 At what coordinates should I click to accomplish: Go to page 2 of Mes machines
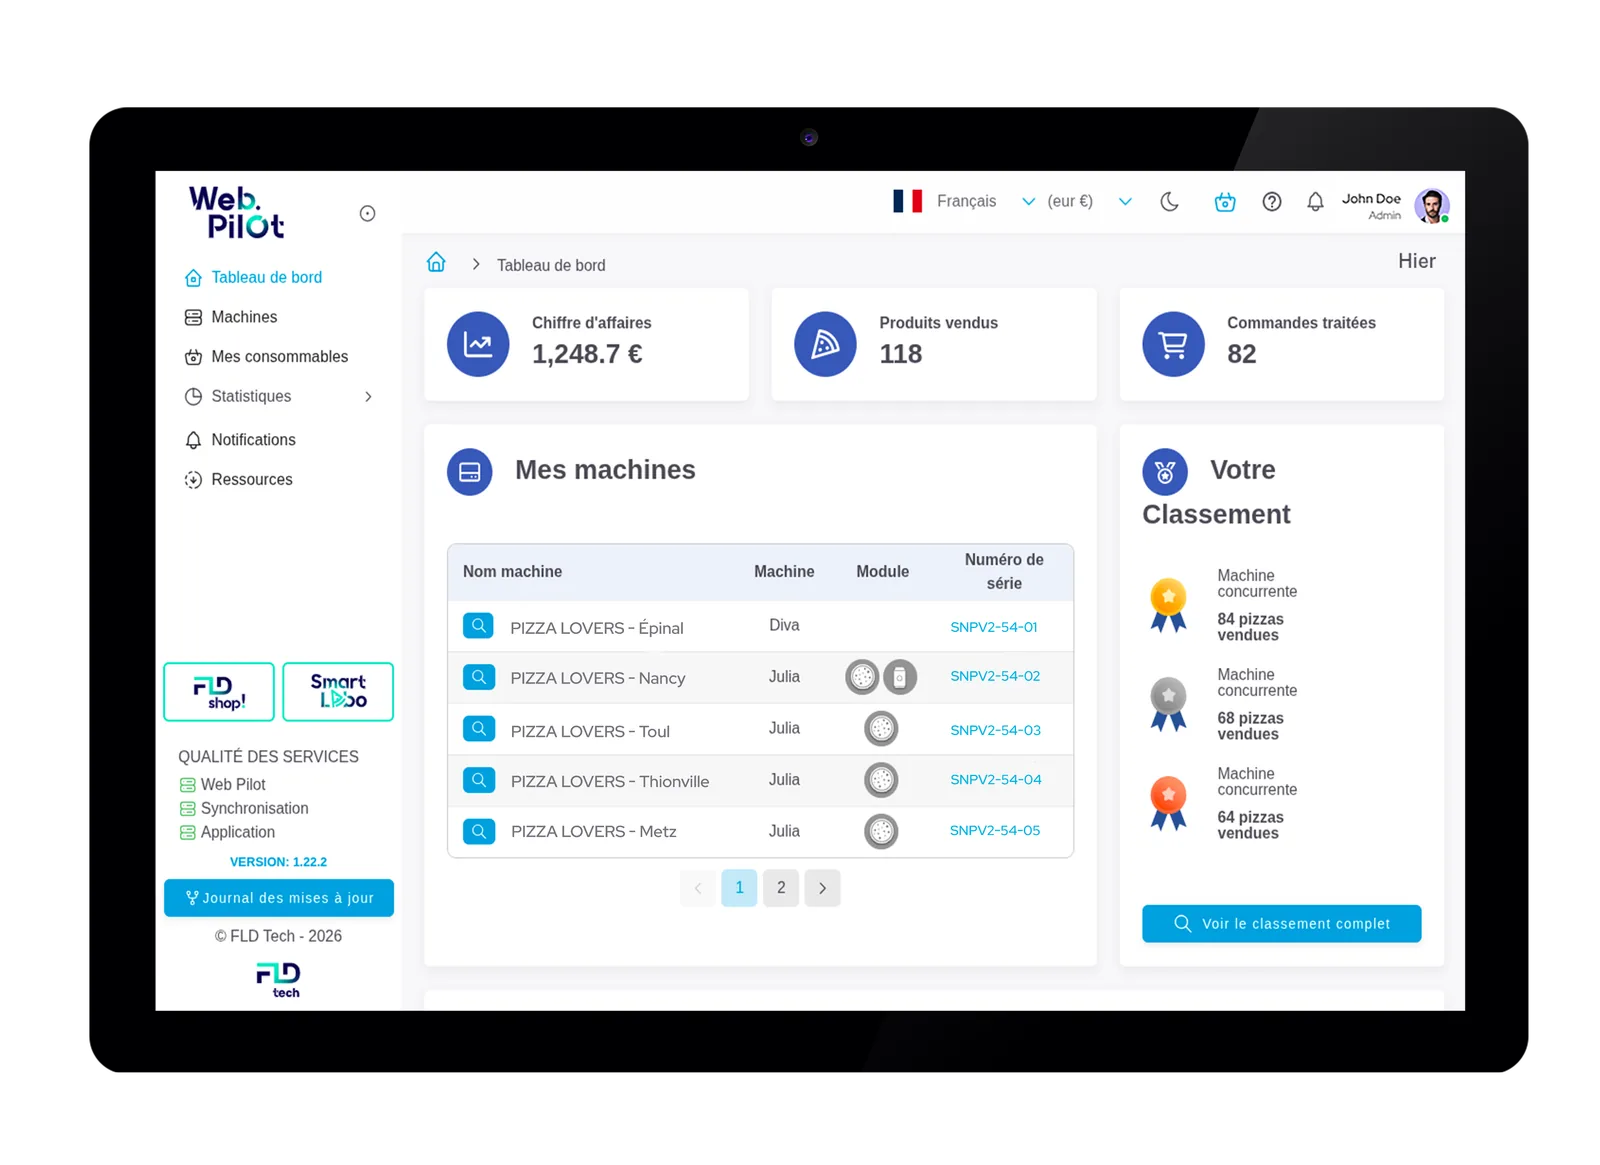point(781,887)
